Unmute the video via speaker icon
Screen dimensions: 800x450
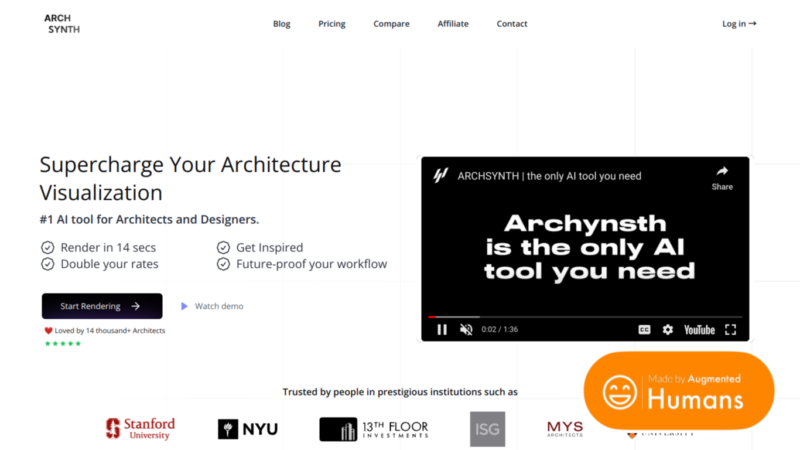click(466, 330)
